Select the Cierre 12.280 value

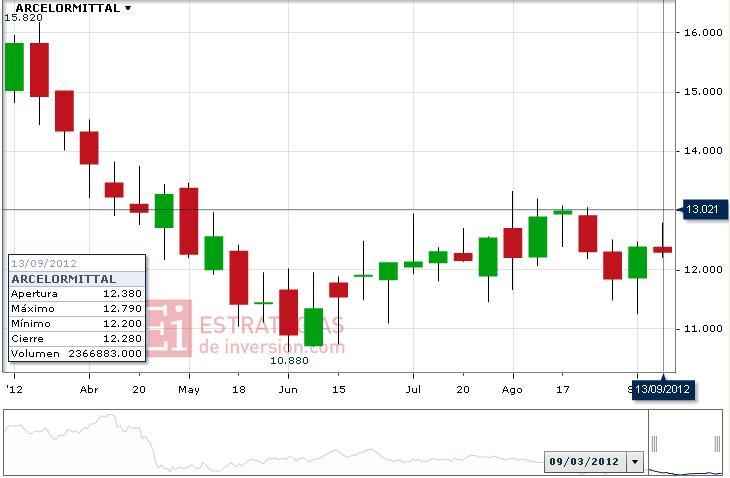point(122,338)
